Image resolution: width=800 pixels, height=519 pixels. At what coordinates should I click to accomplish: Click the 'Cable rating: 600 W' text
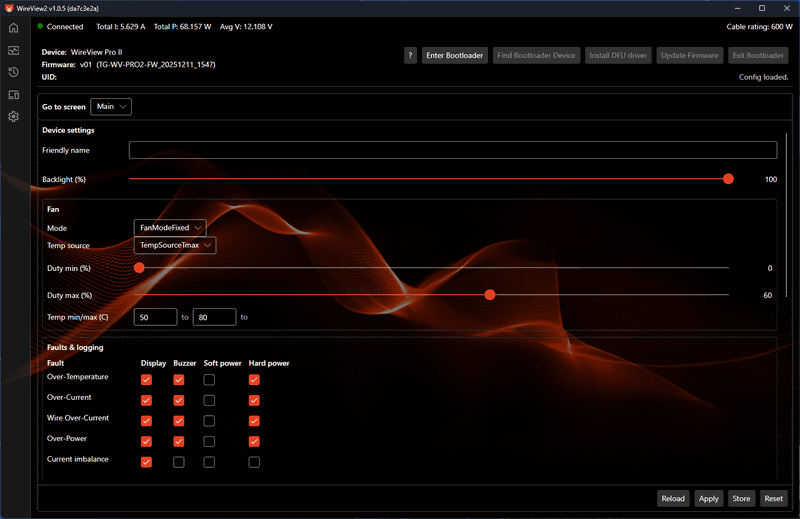[x=759, y=27]
